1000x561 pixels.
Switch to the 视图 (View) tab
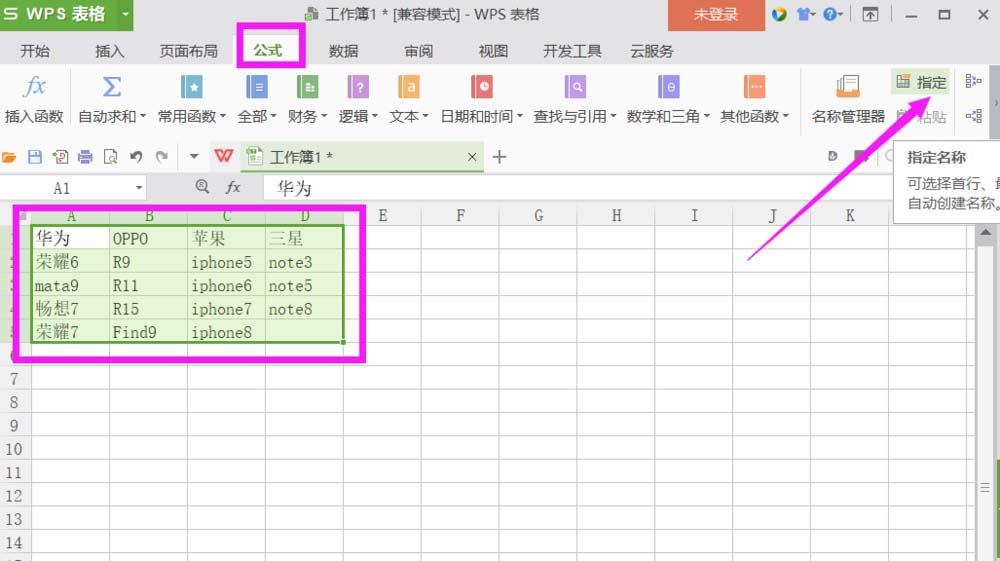click(494, 51)
